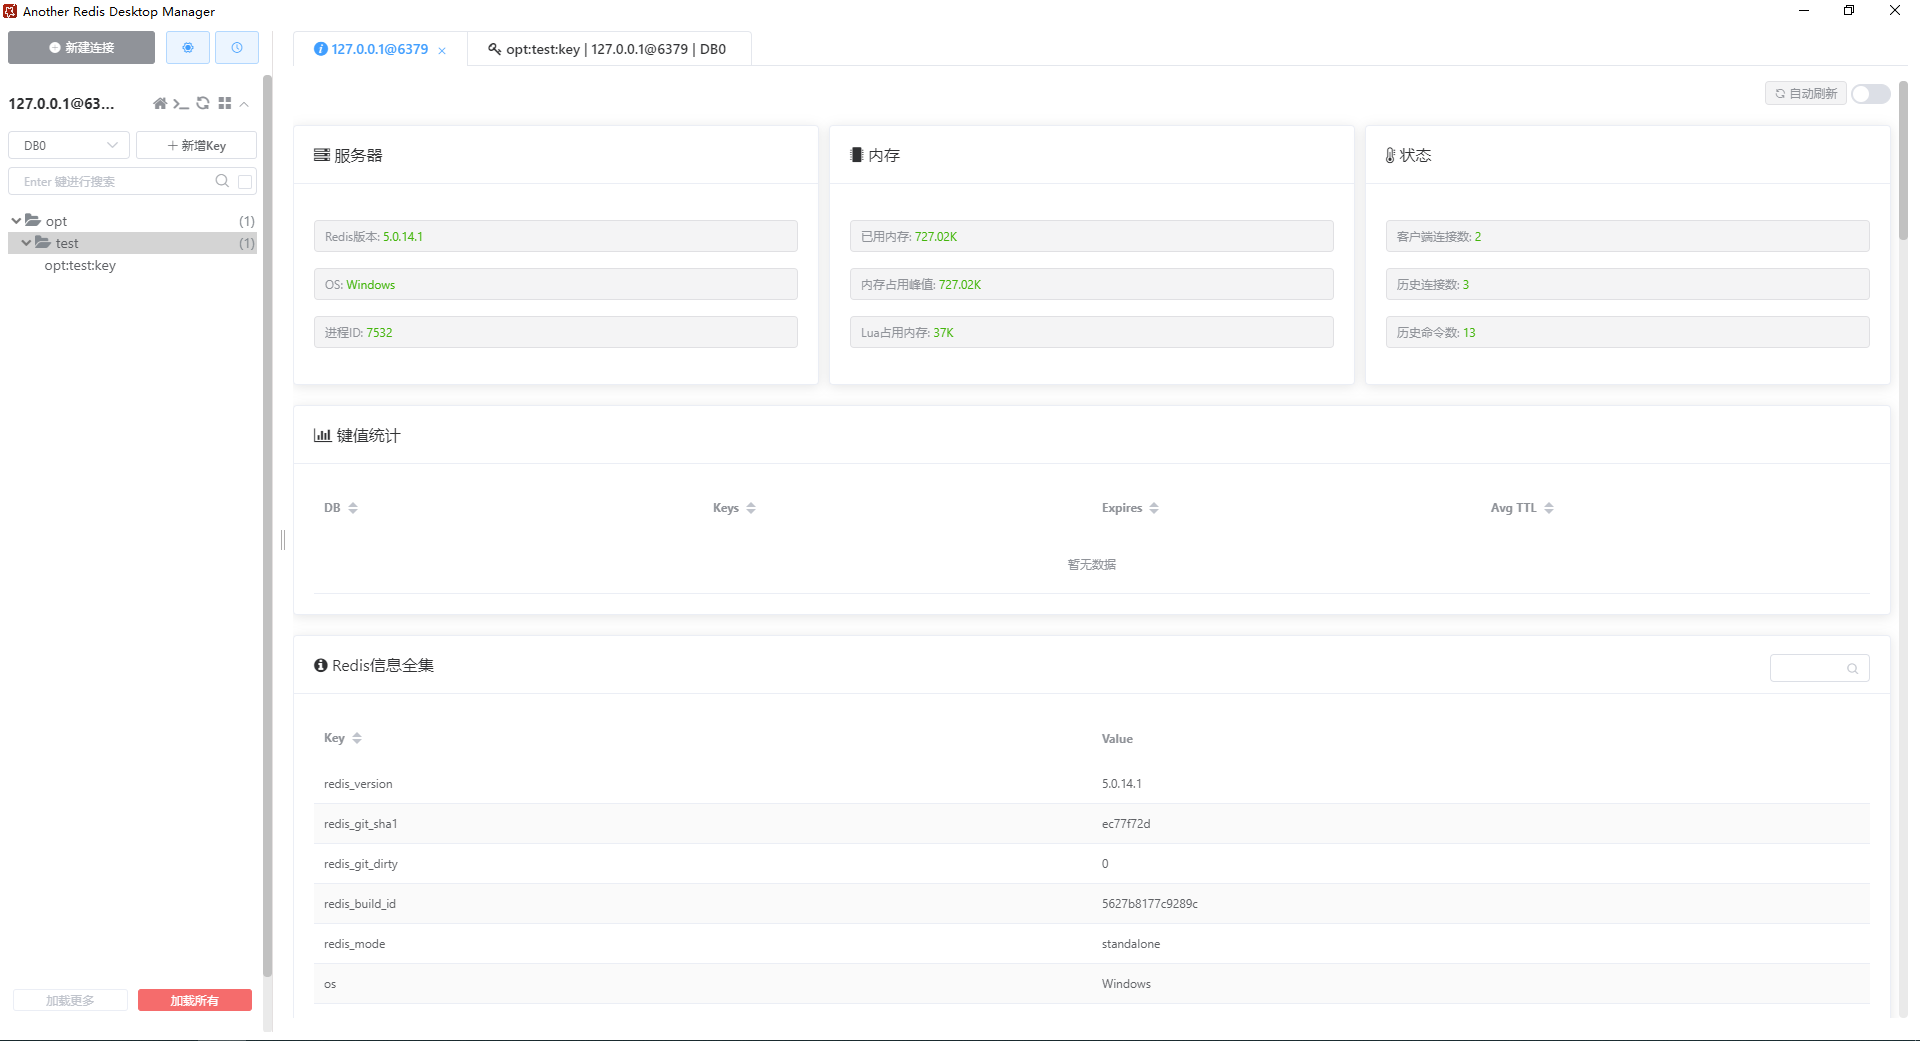1920x1041 pixels.
Task: Switch to the 127.0.0.1@6379 status tab
Action: [x=380, y=49]
